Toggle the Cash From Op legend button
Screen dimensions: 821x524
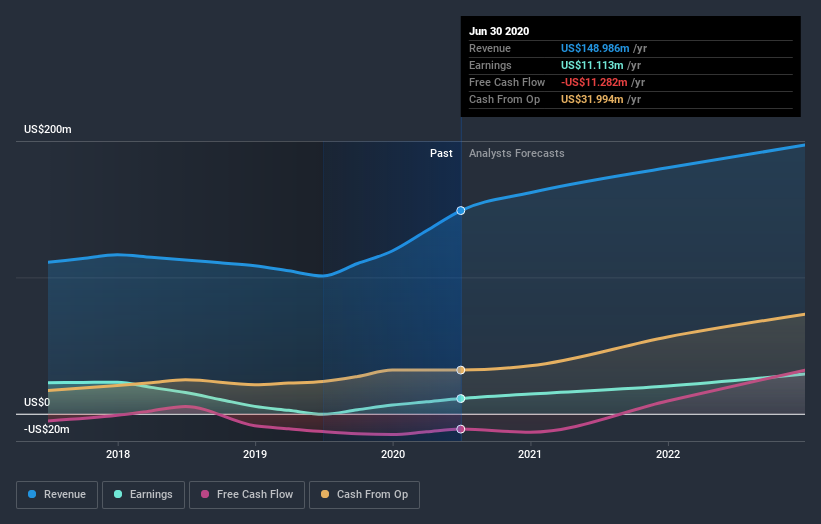tap(364, 495)
